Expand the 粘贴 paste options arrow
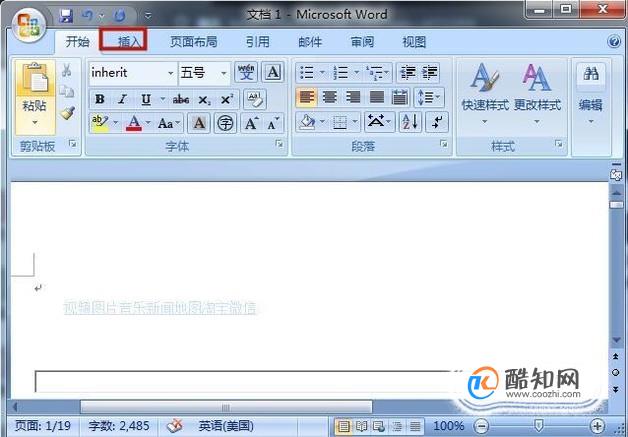Screen dimensions: 628x437 click(x=35, y=123)
